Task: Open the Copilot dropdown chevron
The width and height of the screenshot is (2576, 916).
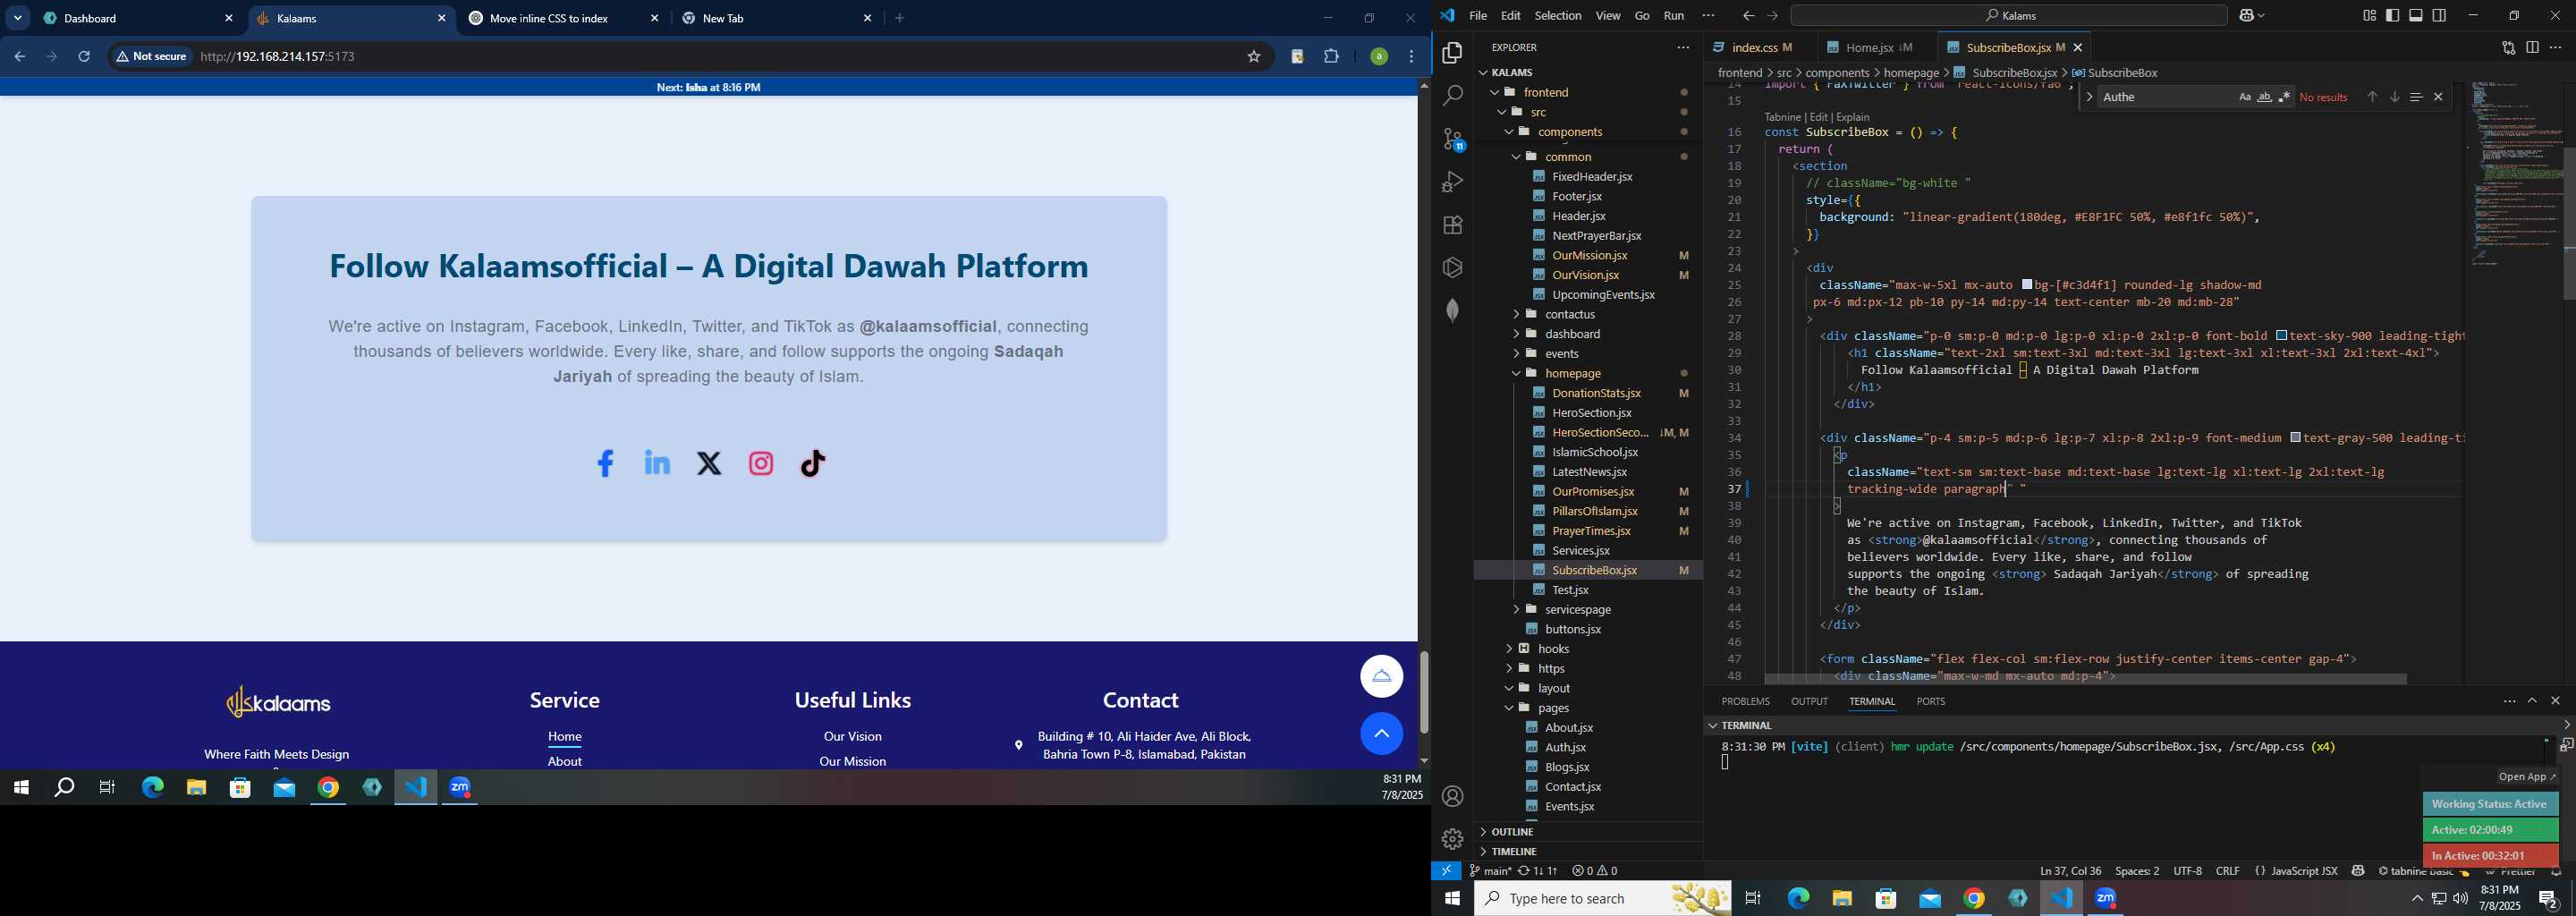Action: click(2262, 16)
